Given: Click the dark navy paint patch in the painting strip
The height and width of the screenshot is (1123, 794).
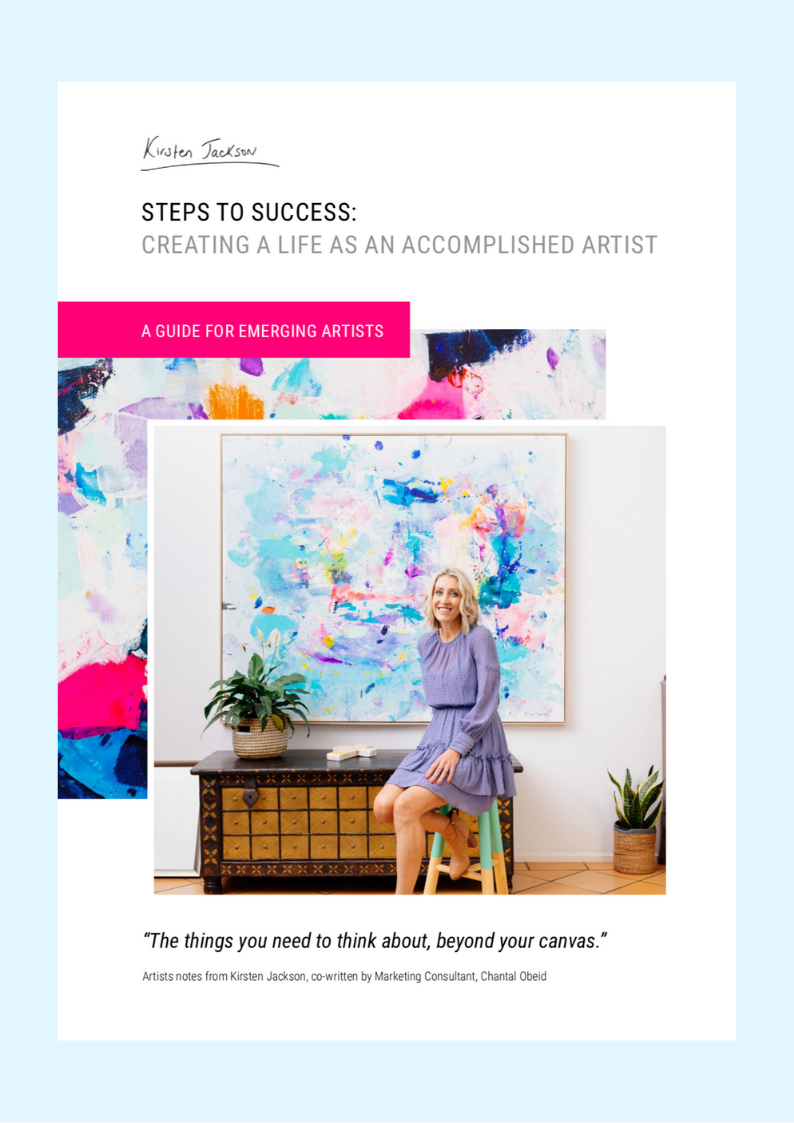Looking at the screenshot, I should [474, 352].
